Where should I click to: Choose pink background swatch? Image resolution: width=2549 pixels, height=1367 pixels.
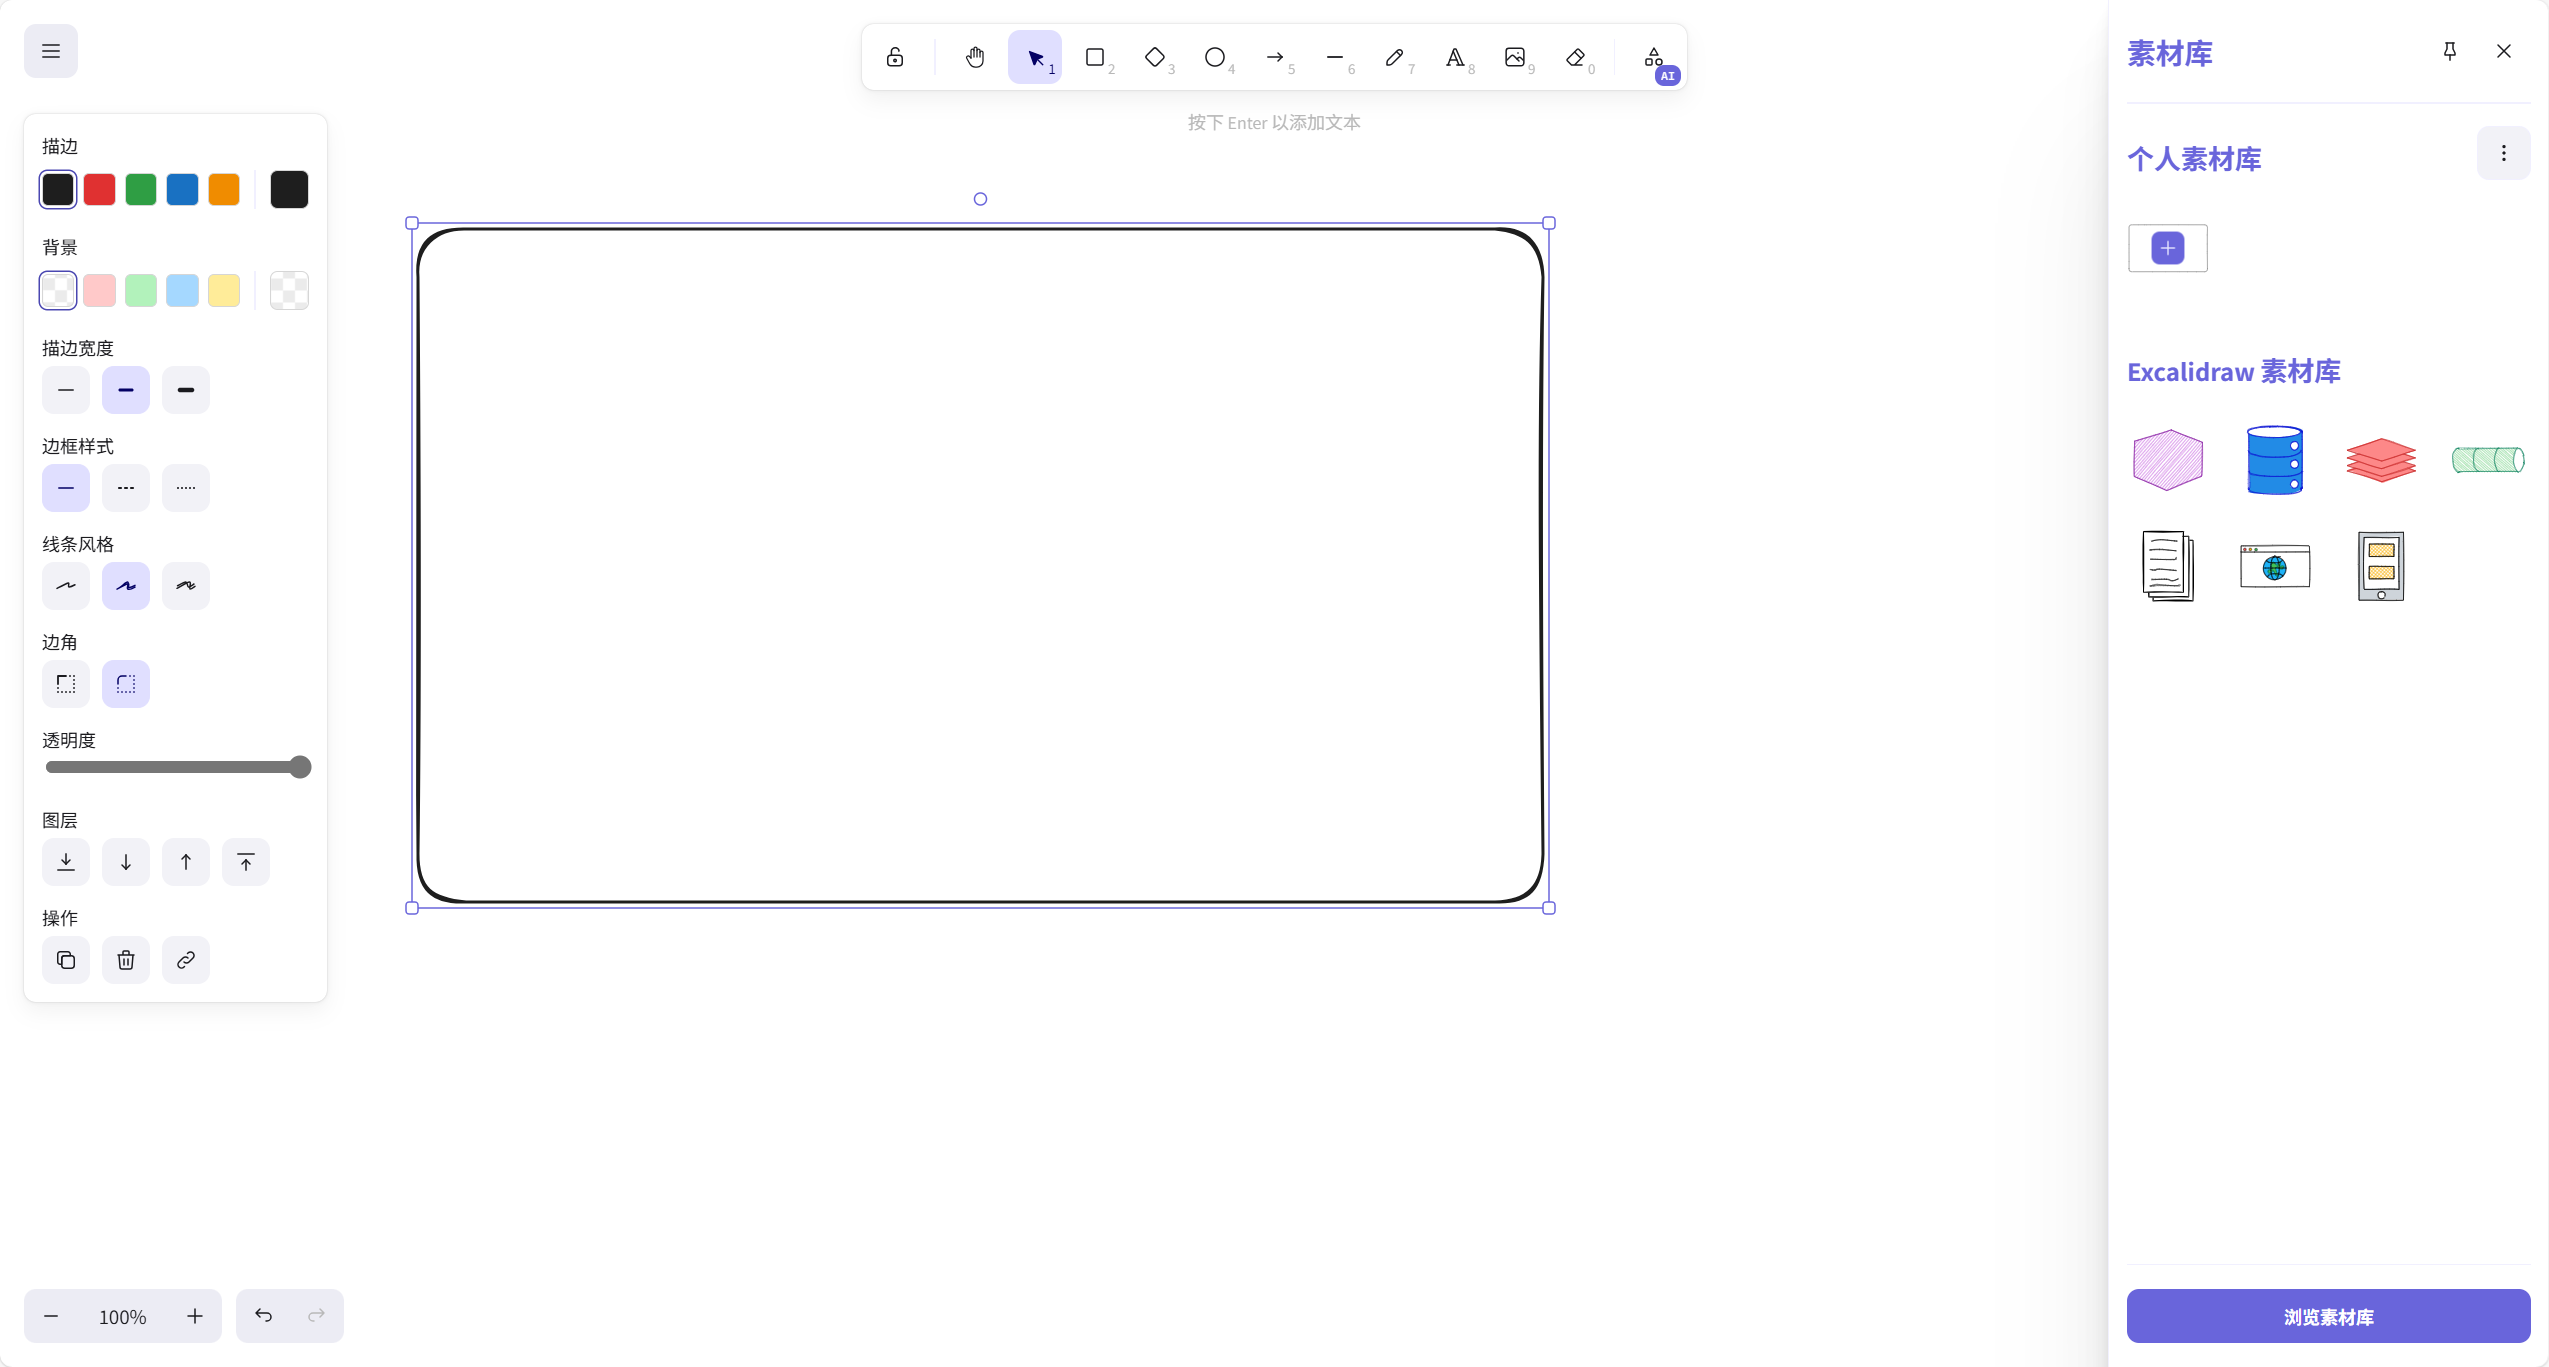click(x=99, y=290)
